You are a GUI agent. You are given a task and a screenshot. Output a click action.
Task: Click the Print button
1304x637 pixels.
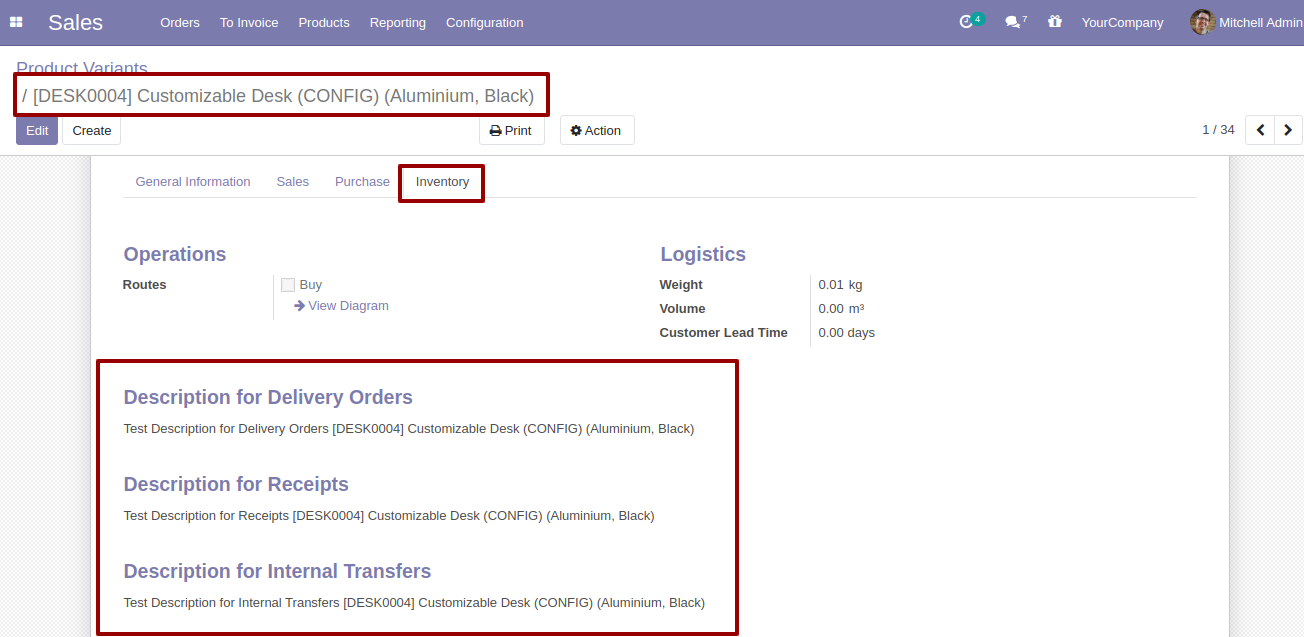[511, 130]
